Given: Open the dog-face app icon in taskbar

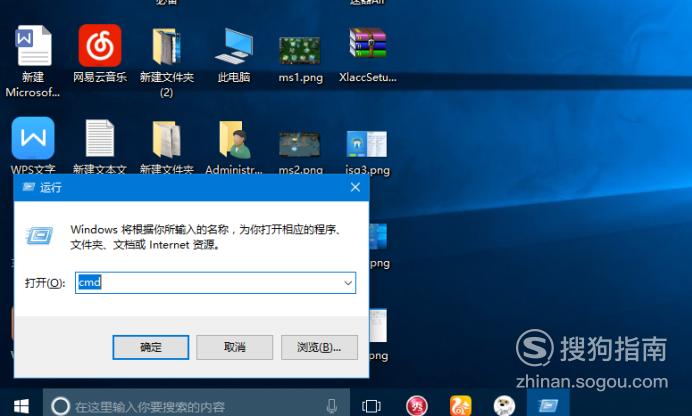Looking at the screenshot, I should pyautogui.click(x=504, y=406).
